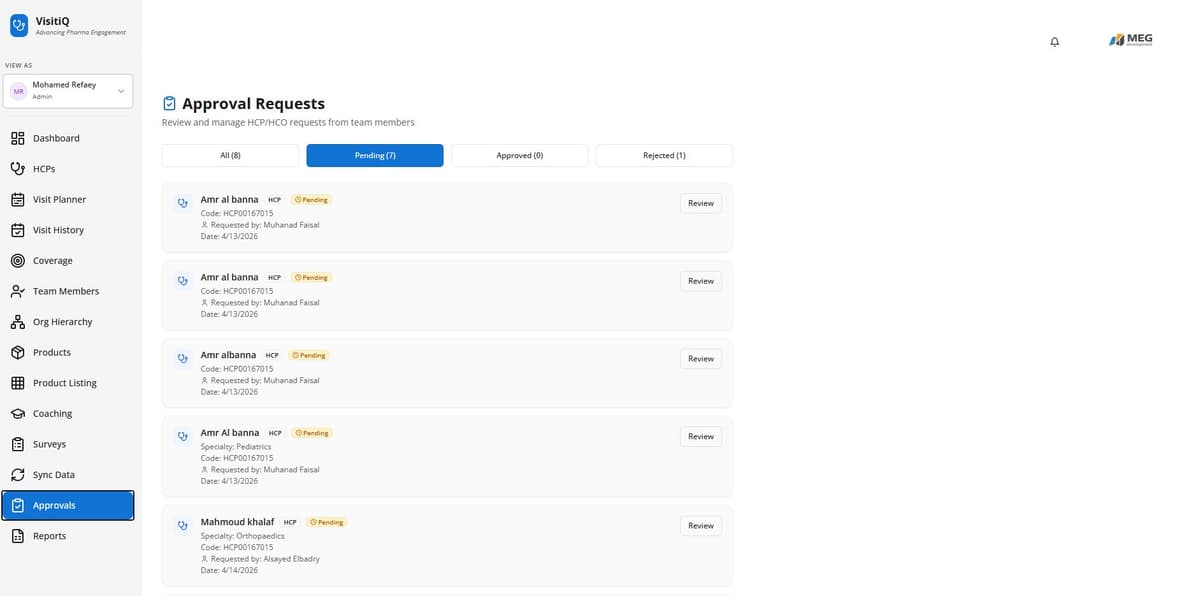Click the Org Hierarchy icon
The width and height of the screenshot is (1200, 596).
(17, 322)
